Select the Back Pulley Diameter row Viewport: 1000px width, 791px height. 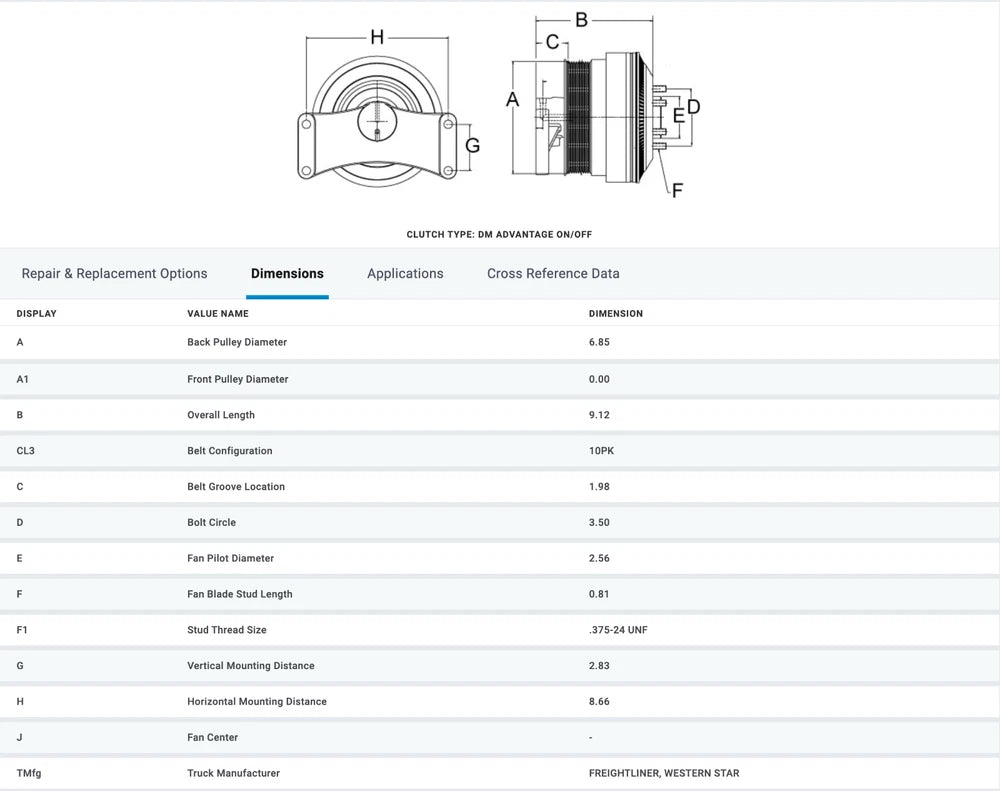(237, 342)
